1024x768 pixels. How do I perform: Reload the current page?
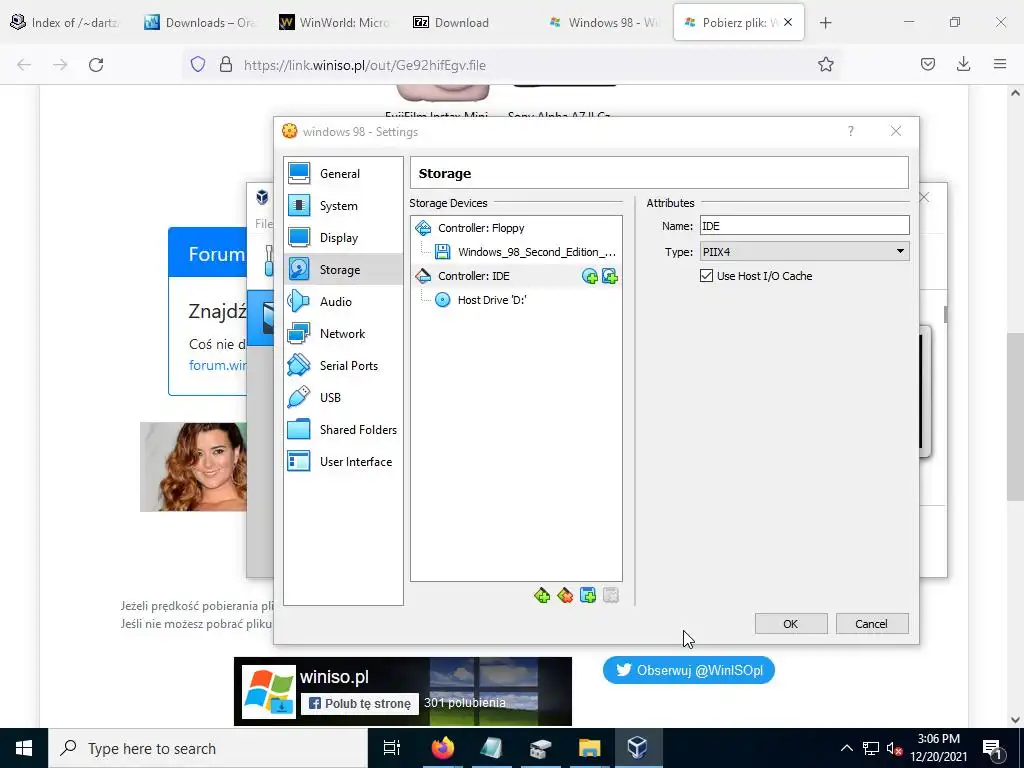tap(96, 65)
